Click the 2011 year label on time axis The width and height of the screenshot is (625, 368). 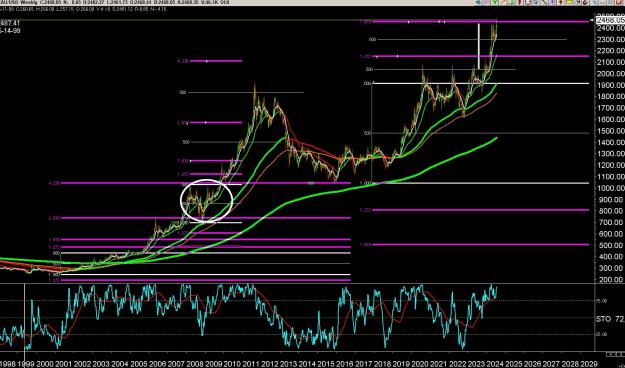click(x=251, y=364)
